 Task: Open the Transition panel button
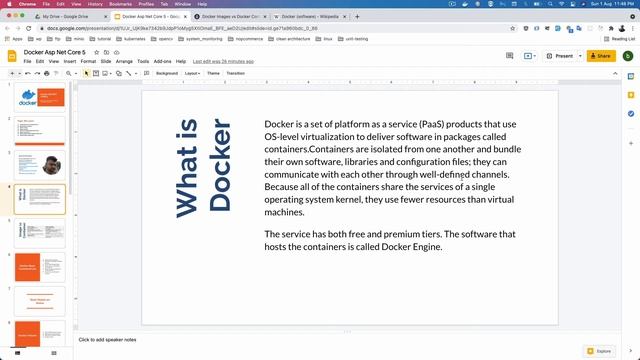point(236,73)
